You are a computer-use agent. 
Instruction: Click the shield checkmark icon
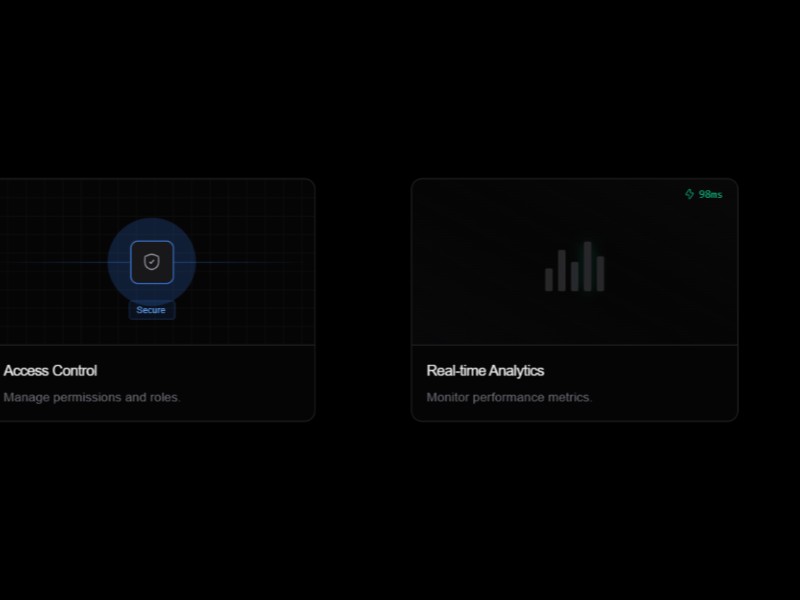point(152,262)
